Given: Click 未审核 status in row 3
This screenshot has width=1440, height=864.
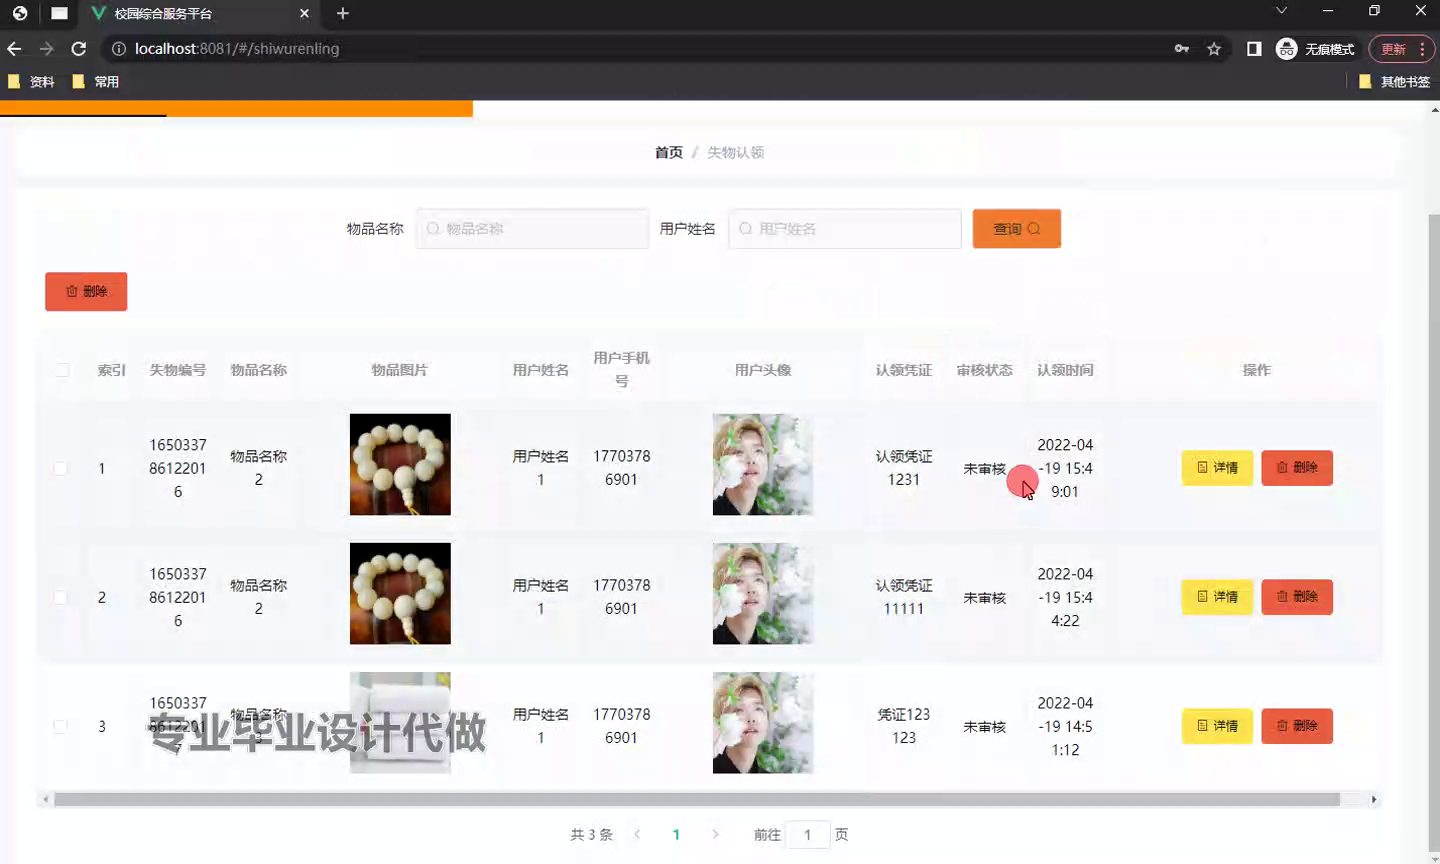Looking at the screenshot, I should click(984, 727).
